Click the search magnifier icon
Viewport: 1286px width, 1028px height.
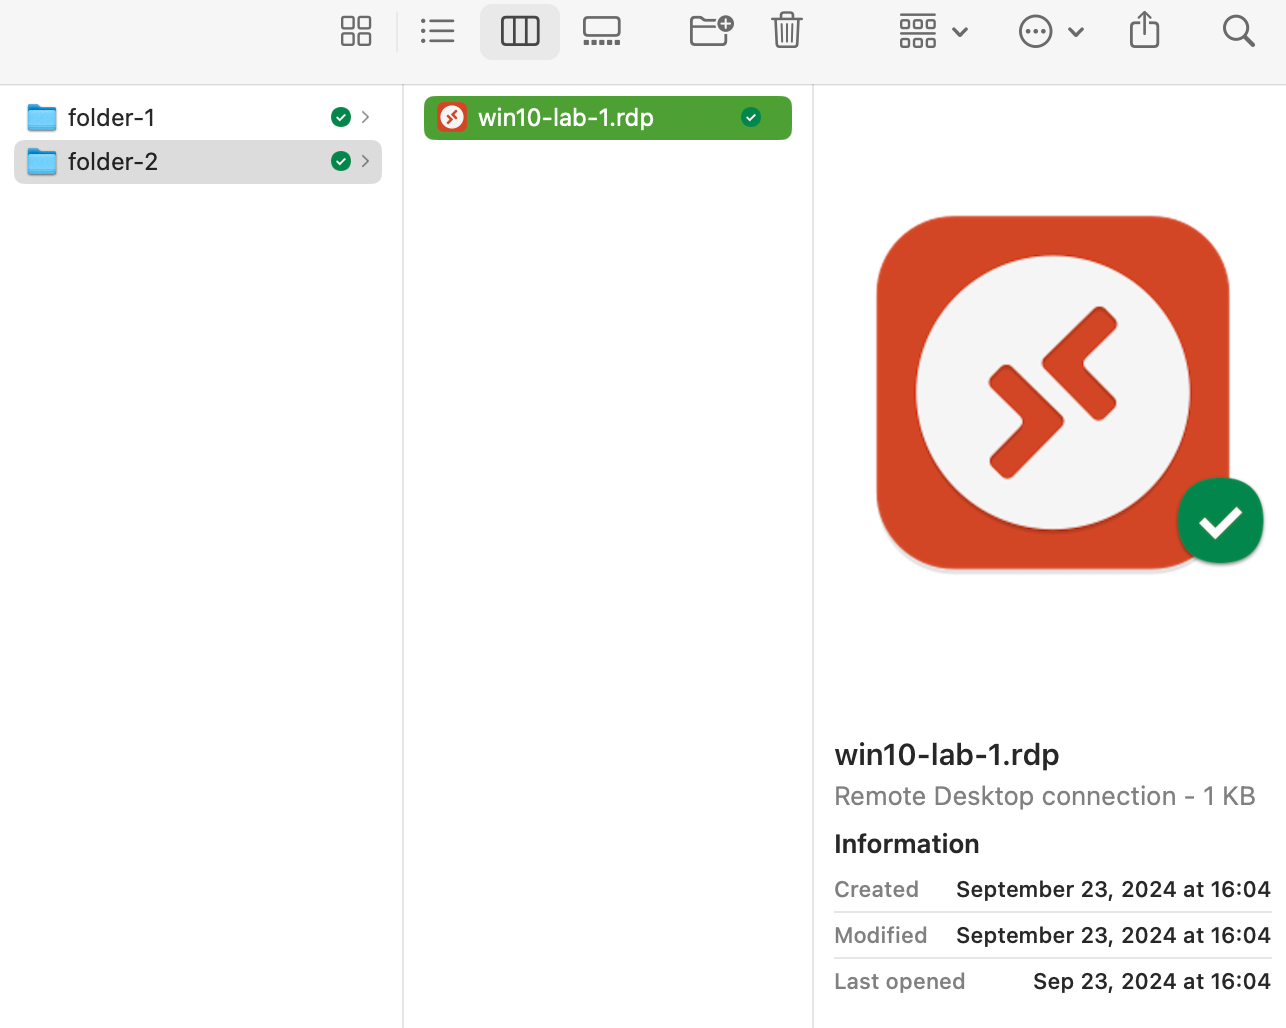tap(1238, 31)
